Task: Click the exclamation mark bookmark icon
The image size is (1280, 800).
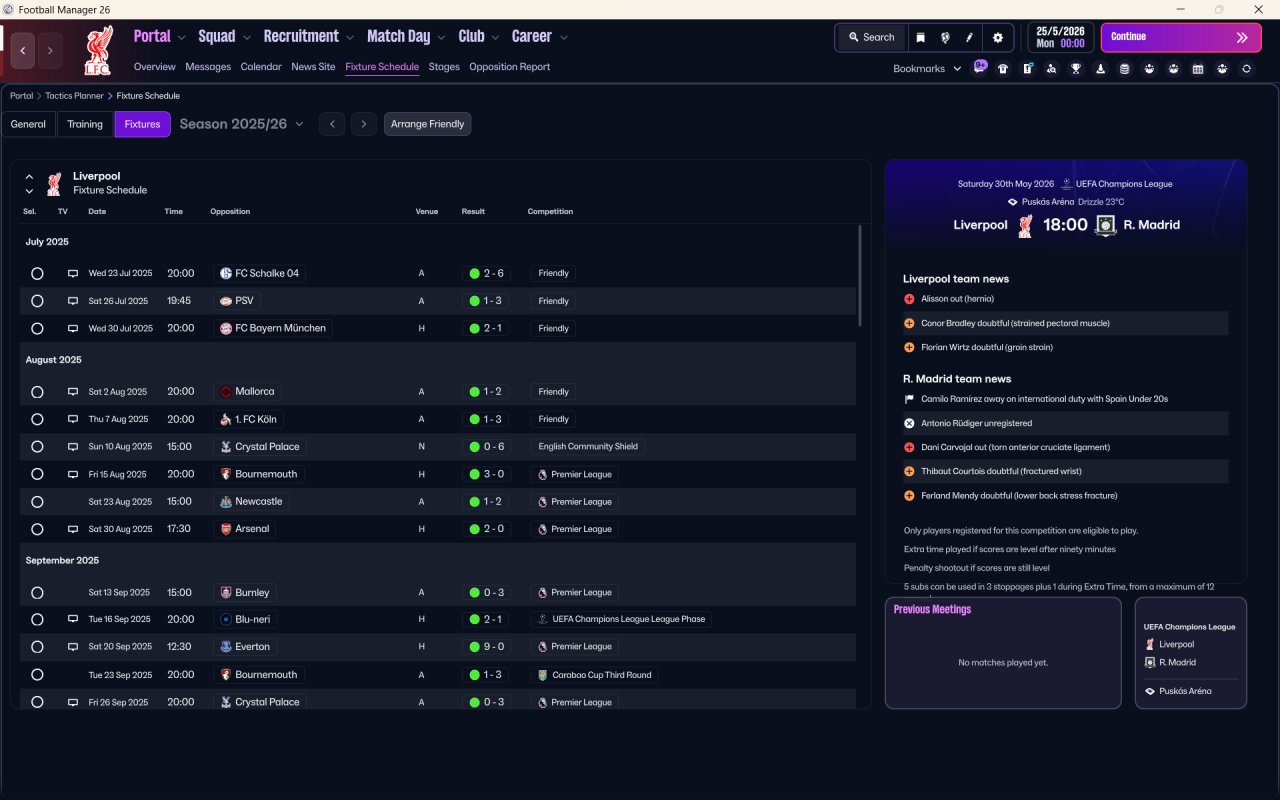Action: click(x=1027, y=69)
